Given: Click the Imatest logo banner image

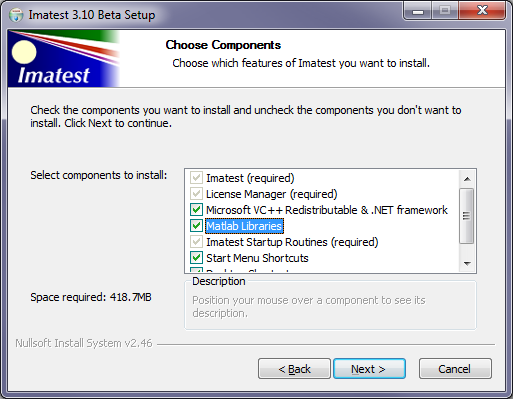Looking at the screenshot, I should (x=64, y=59).
